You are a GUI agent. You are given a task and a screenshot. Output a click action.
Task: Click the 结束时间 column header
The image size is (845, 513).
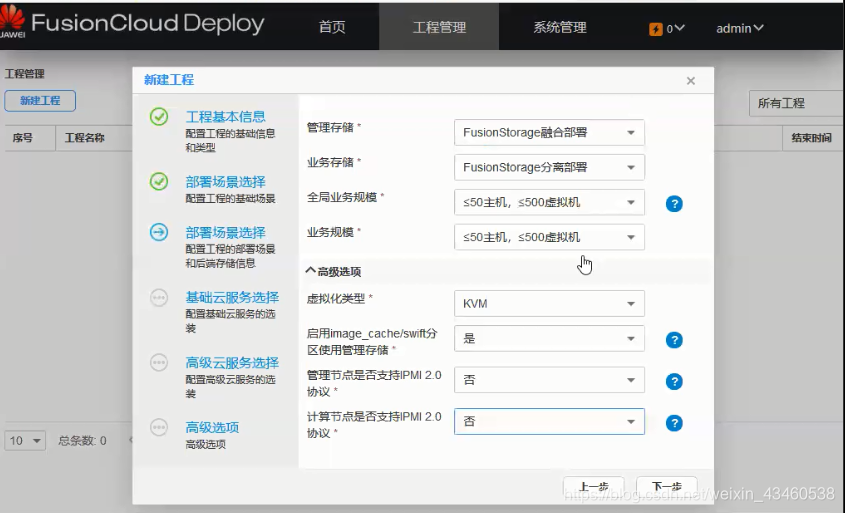point(811,138)
